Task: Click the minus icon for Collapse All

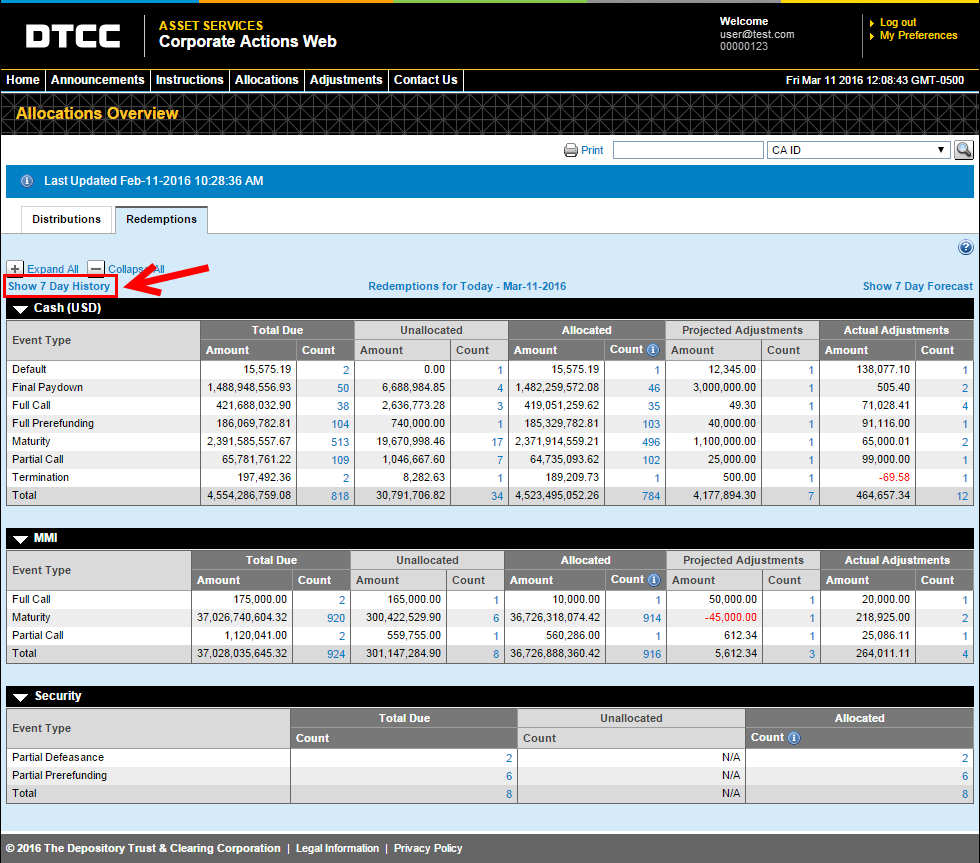Action: click(x=95, y=269)
